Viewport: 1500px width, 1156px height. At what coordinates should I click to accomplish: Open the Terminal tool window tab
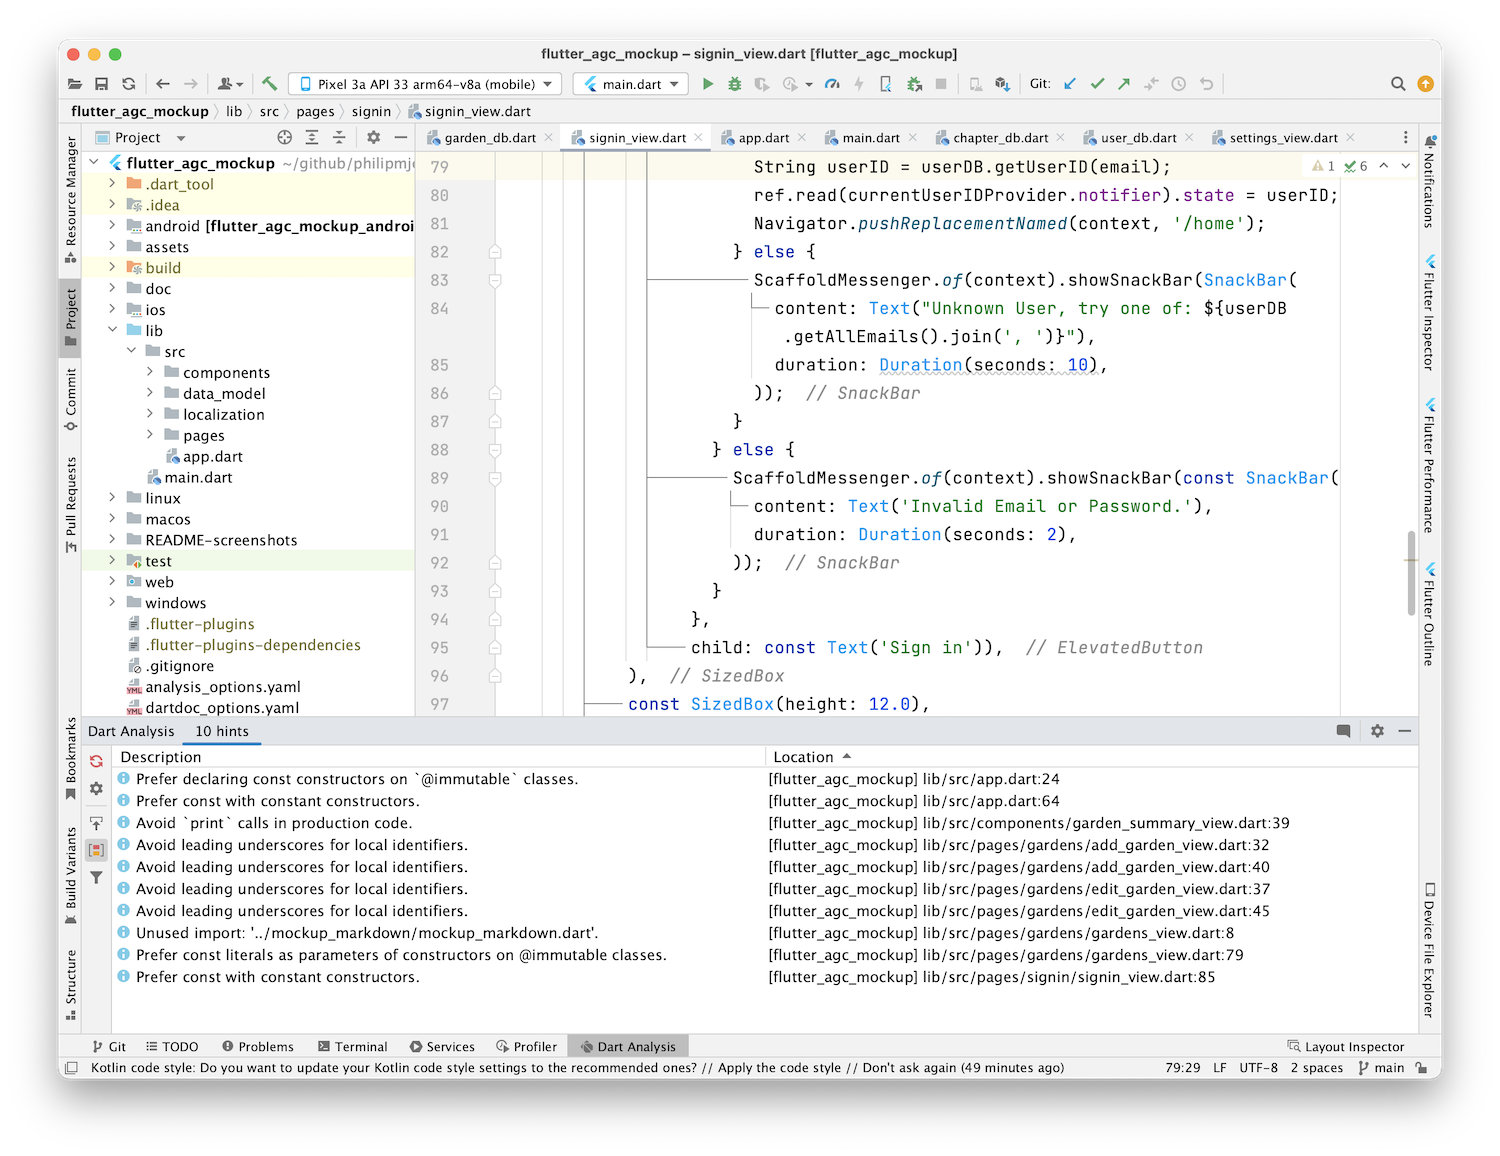(352, 1046)
